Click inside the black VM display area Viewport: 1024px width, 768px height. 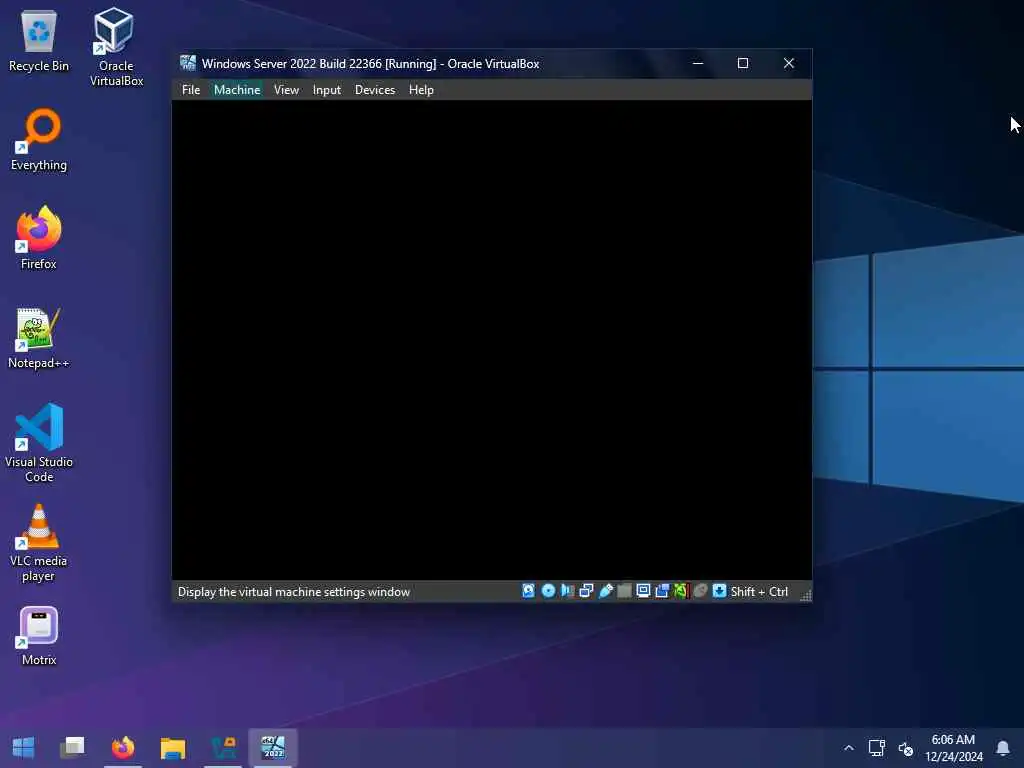(492, 340)
